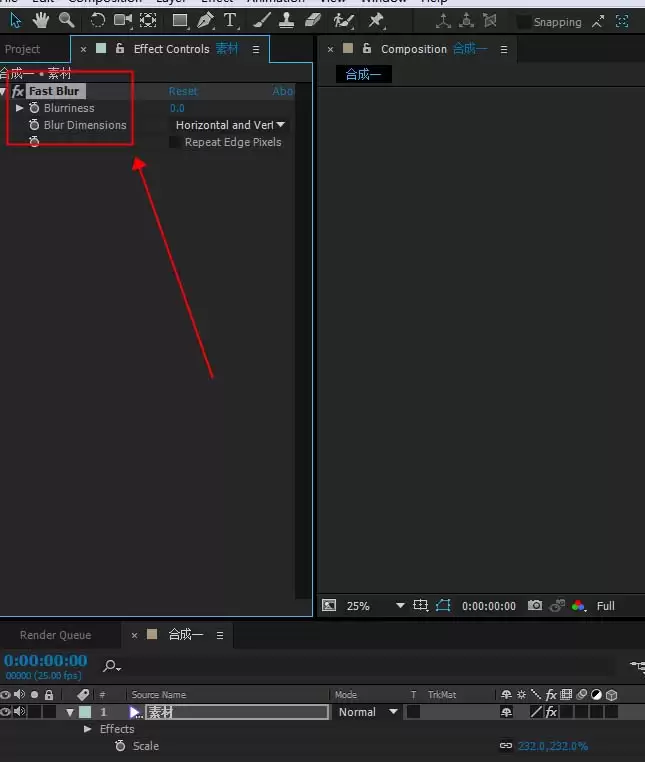645x762 pixels.
Task: Select the Horizontal Type tool
Action: point(230,20)
